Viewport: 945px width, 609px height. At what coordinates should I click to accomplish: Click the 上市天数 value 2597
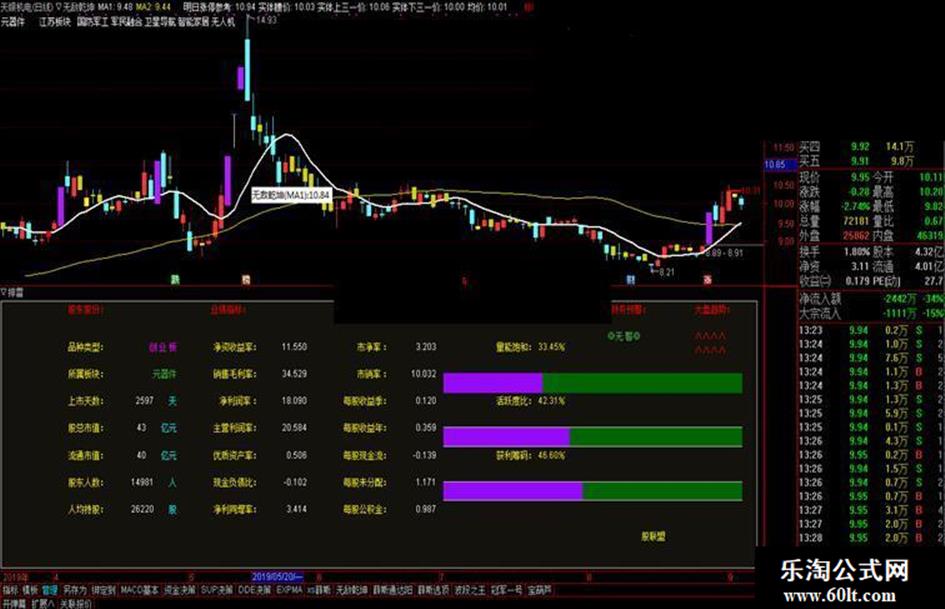click(x=145, y=400)
